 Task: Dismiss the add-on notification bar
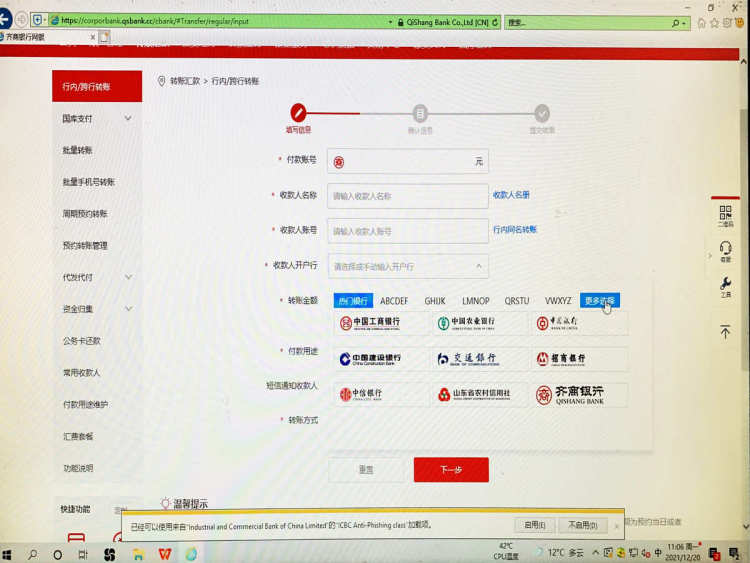tap(617, 526)
